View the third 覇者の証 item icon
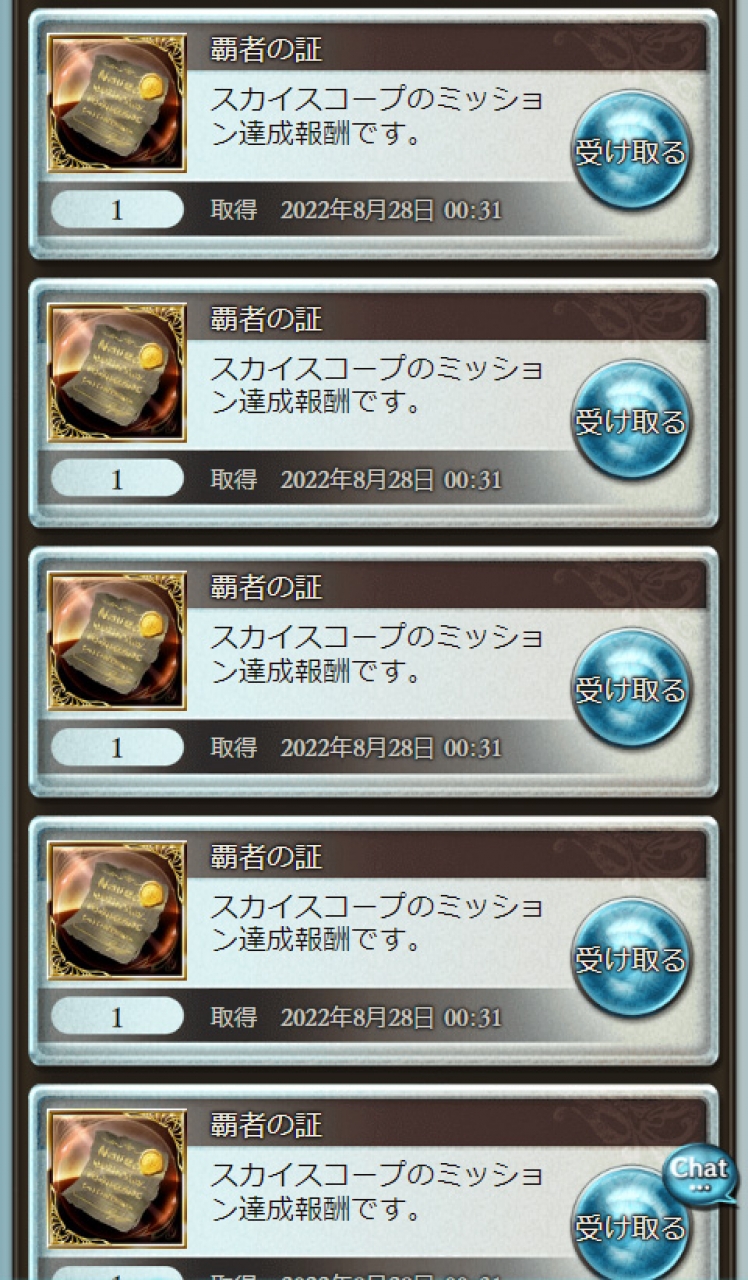 coord(117,641)
